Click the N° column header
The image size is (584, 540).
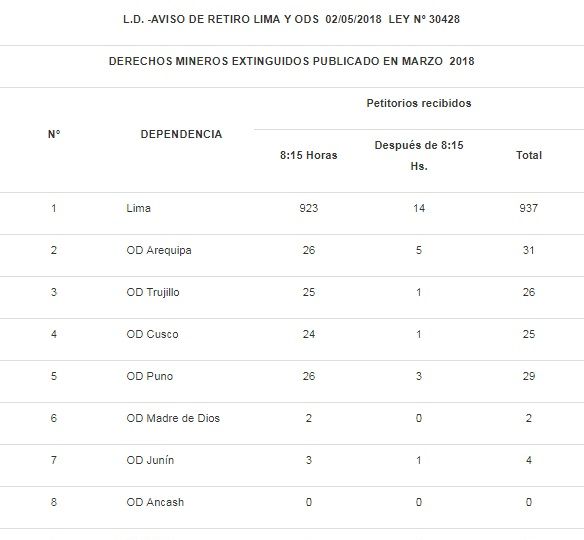pos(54,134)
